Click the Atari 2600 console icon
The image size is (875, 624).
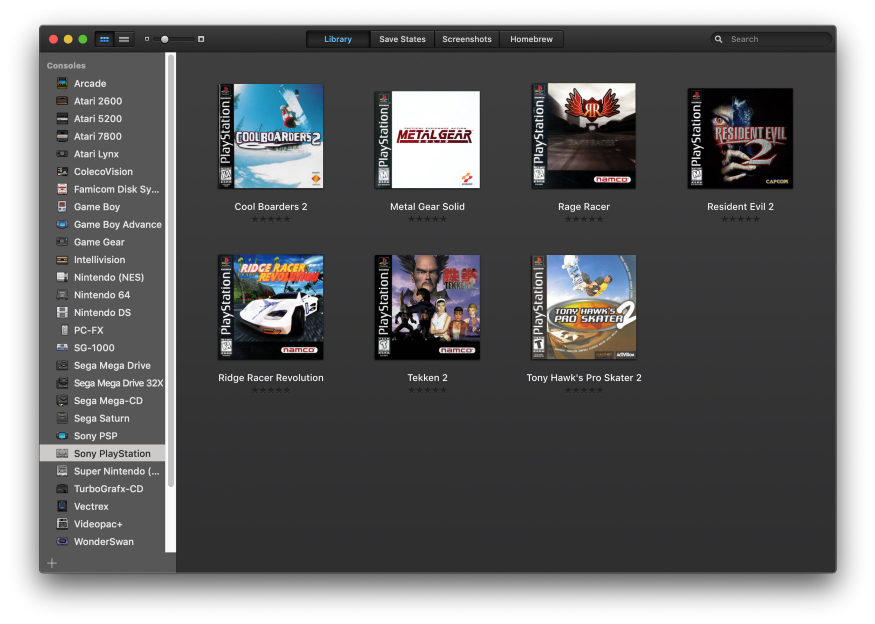(62, 101)
